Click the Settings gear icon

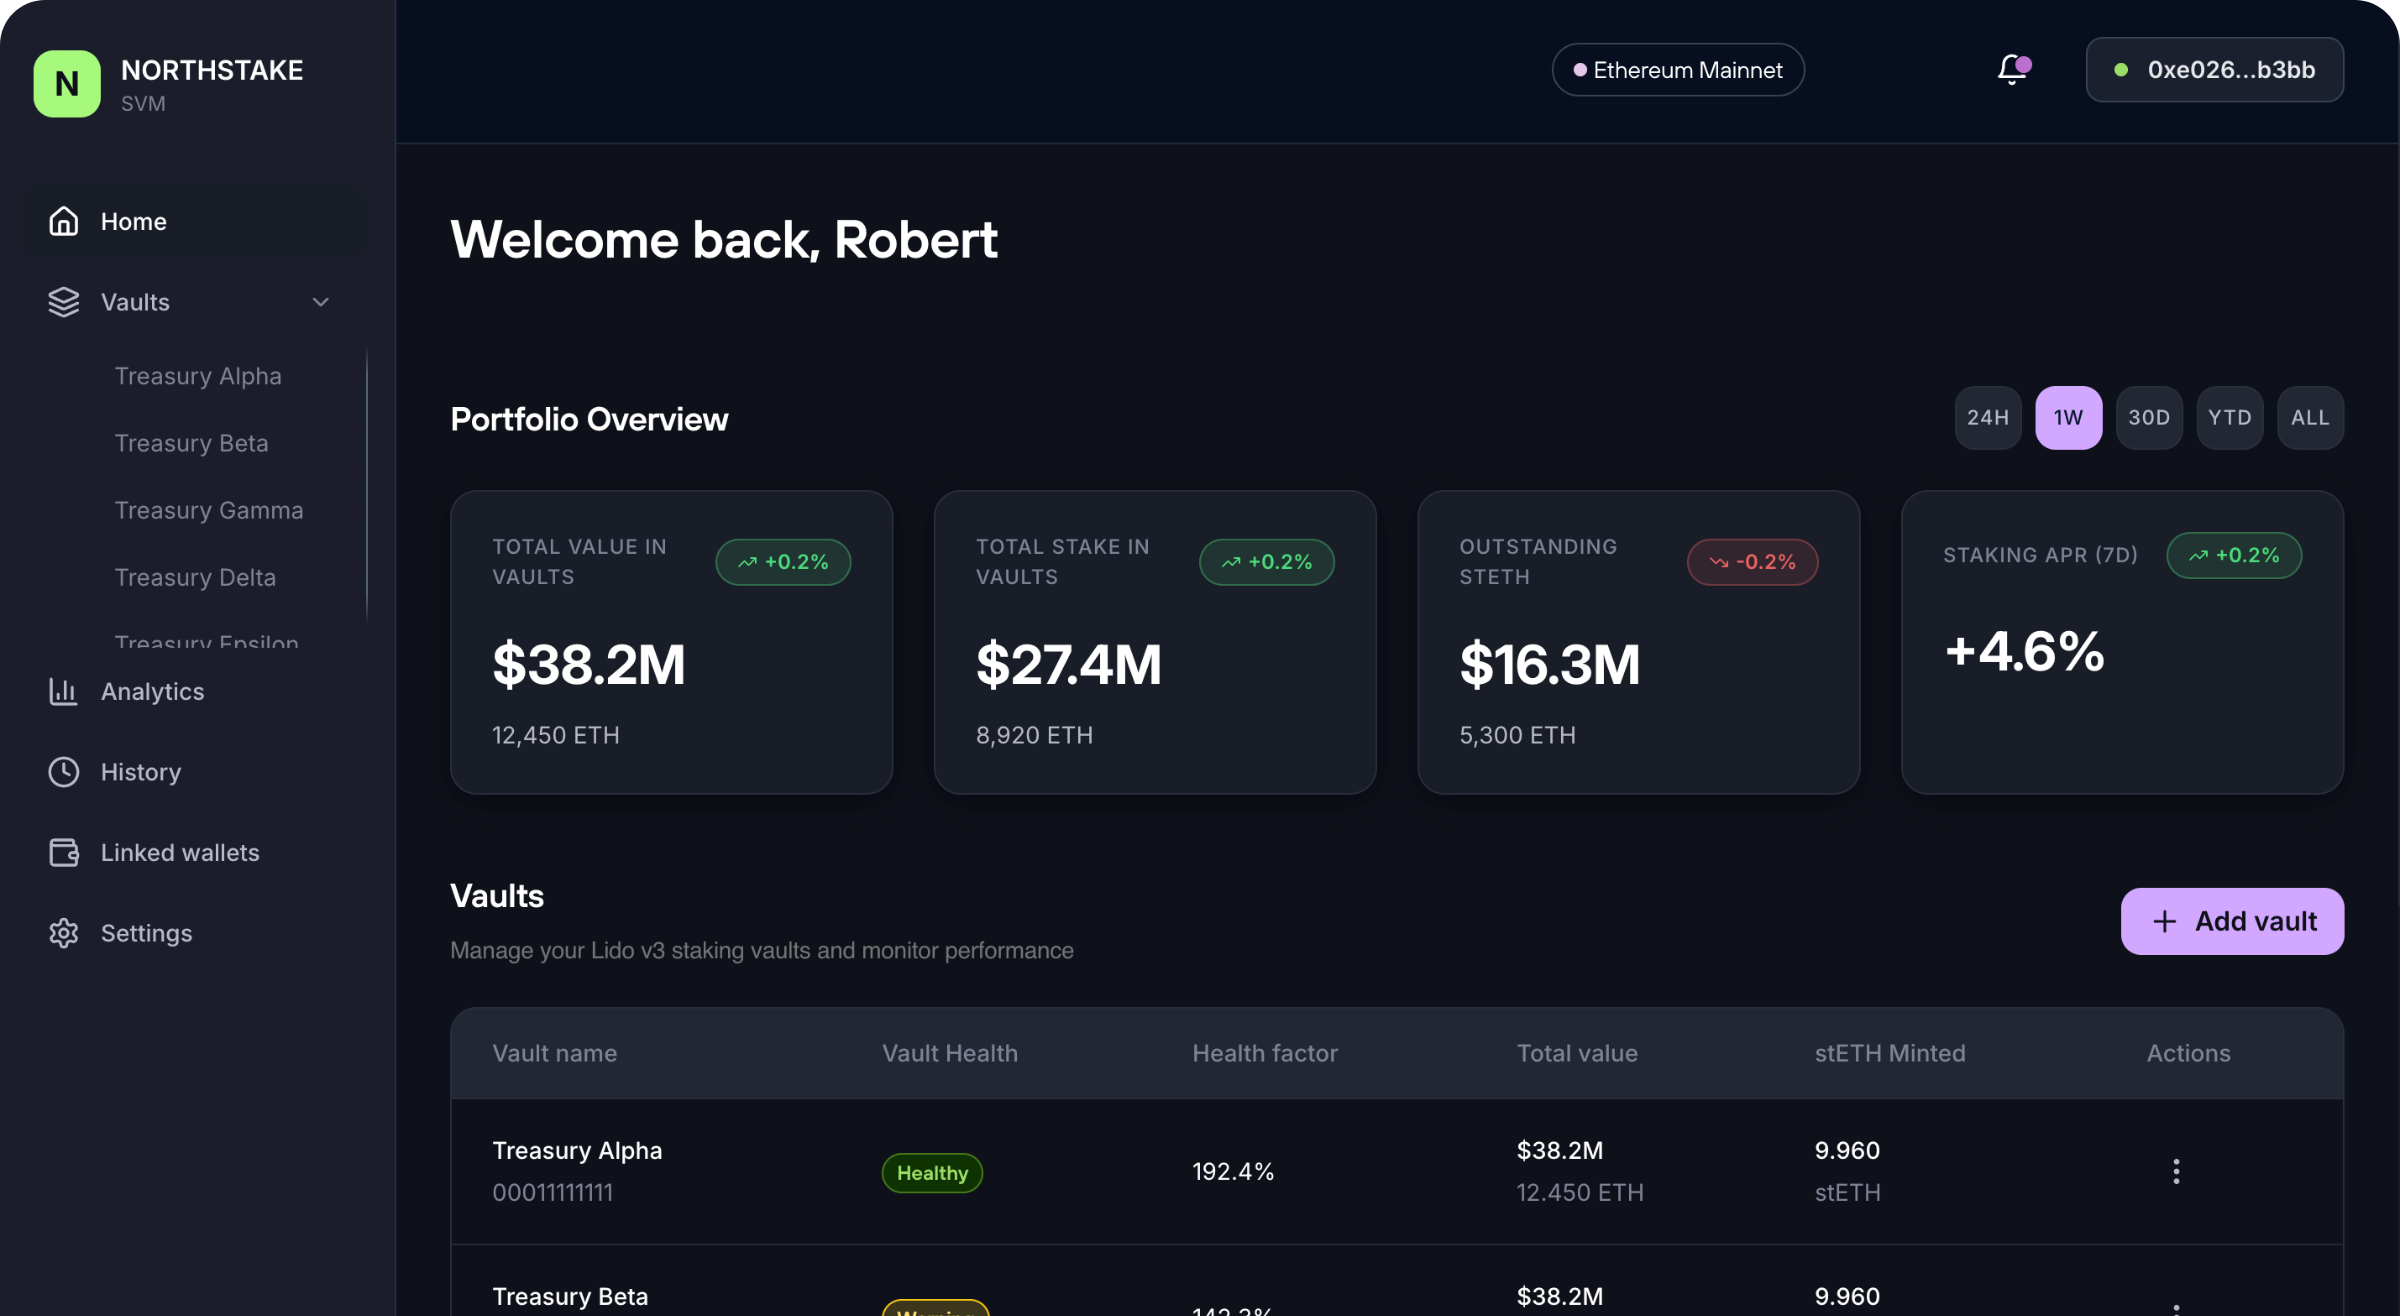pyautogui.click(x=63, y=933)
